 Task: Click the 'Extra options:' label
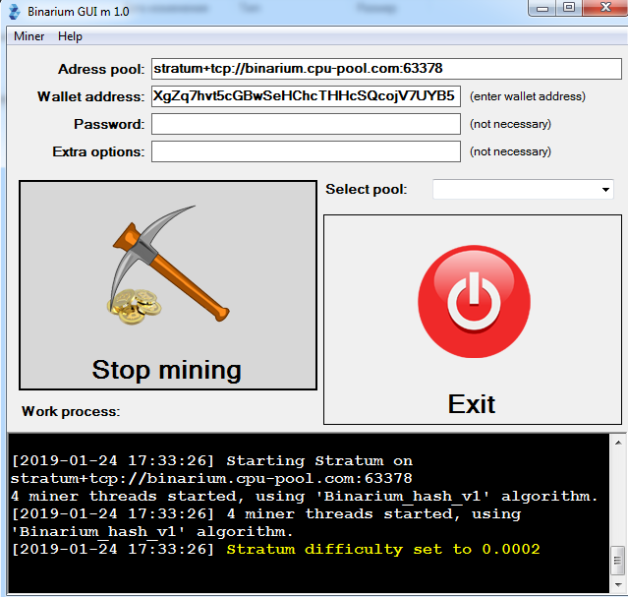pos(99,152)
